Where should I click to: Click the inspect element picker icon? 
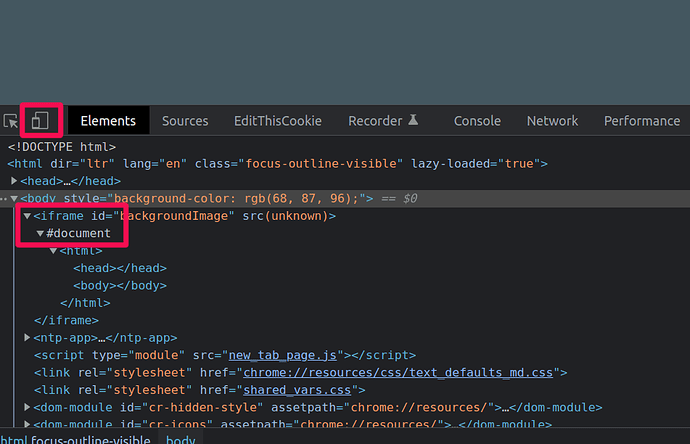click(11, 121)
